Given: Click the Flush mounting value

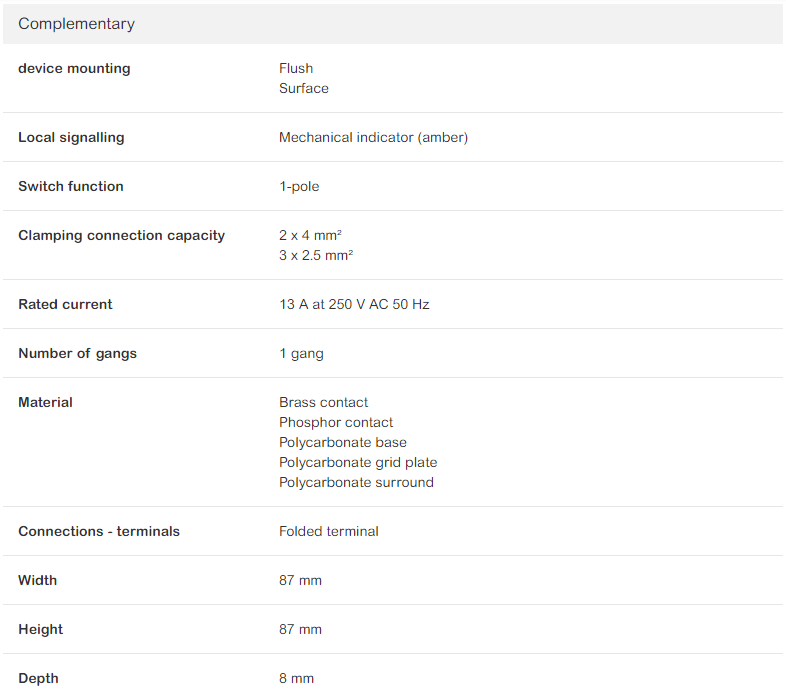Looking at the screenshot, I should coord(296,68).
